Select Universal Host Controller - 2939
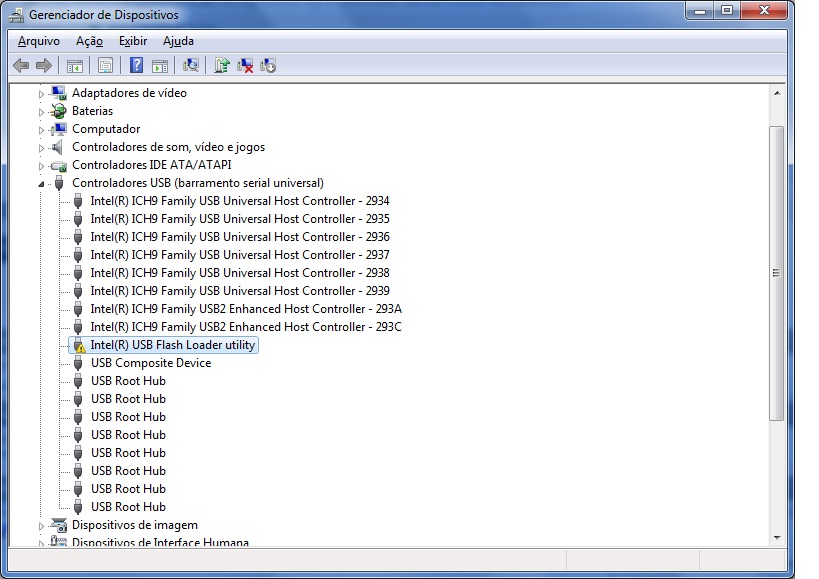 click(240, 291)
